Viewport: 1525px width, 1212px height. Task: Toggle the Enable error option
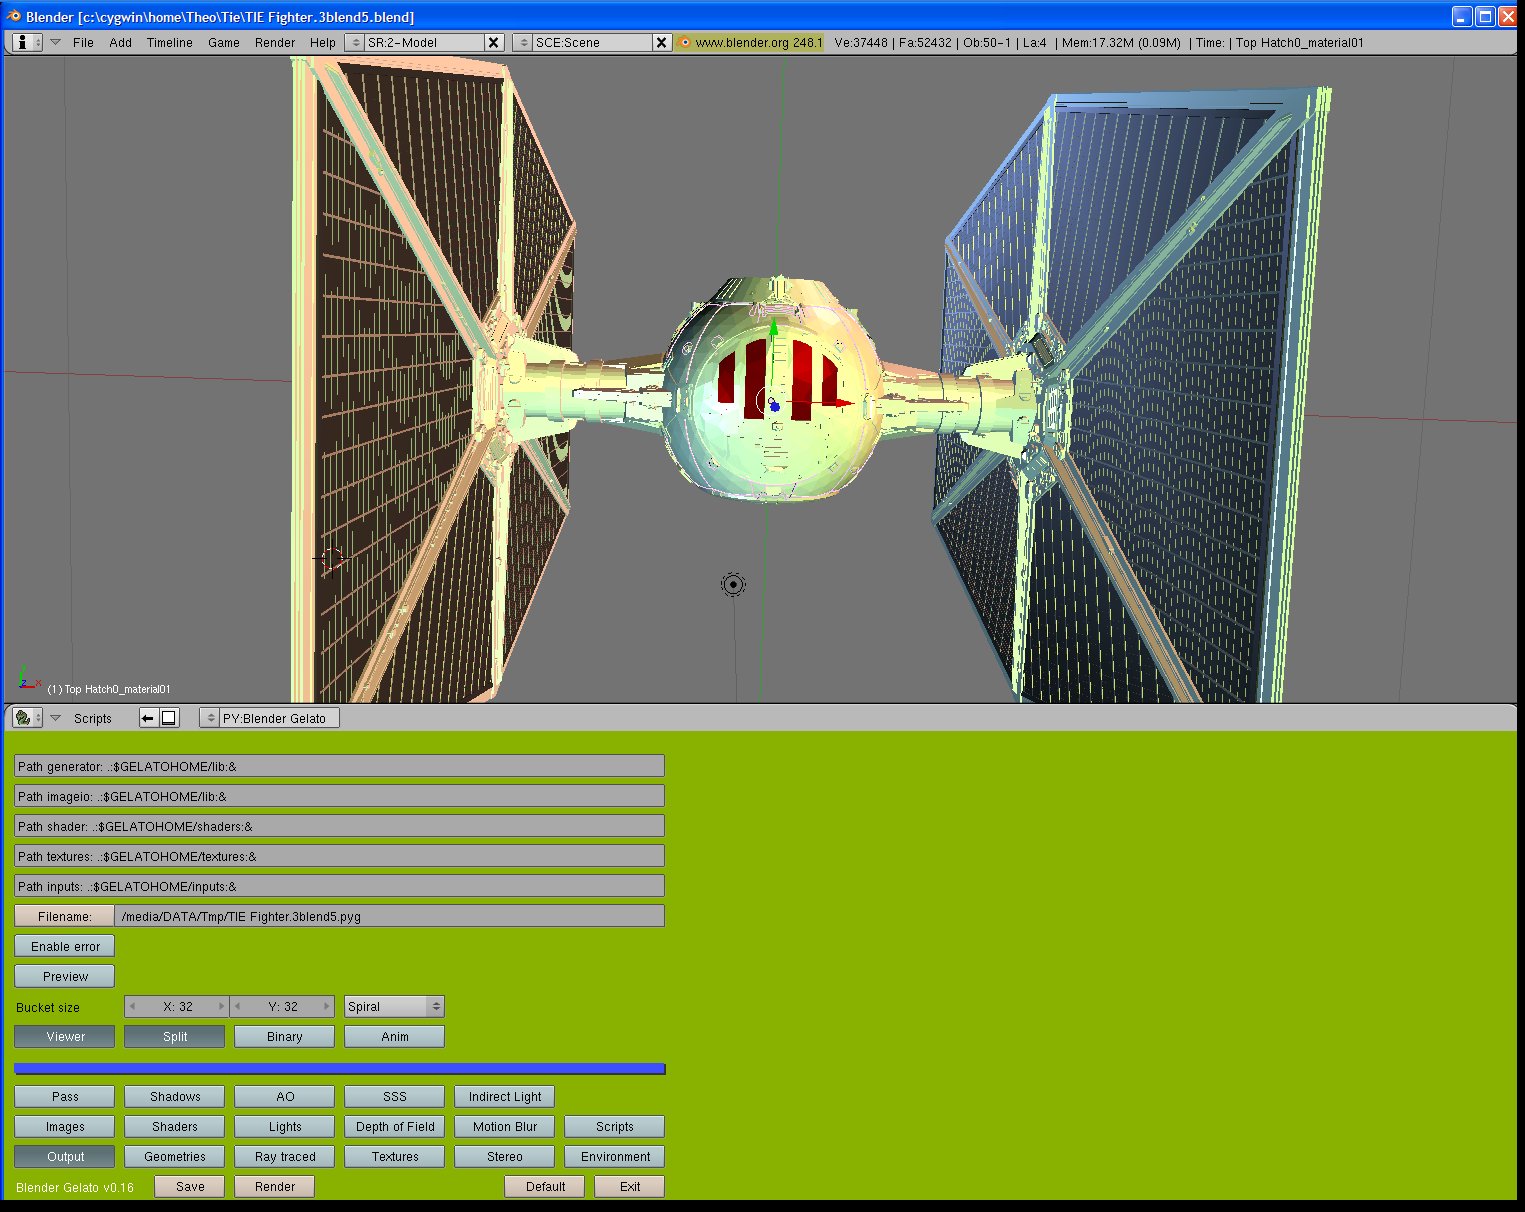(x=65, y=947)
